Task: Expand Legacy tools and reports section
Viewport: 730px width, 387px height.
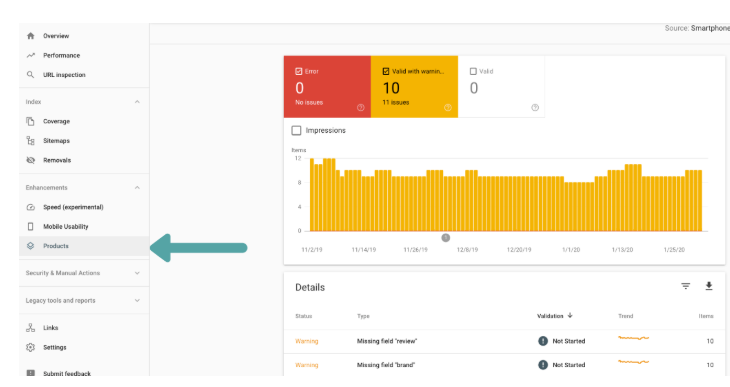Action: pos(137,300)
